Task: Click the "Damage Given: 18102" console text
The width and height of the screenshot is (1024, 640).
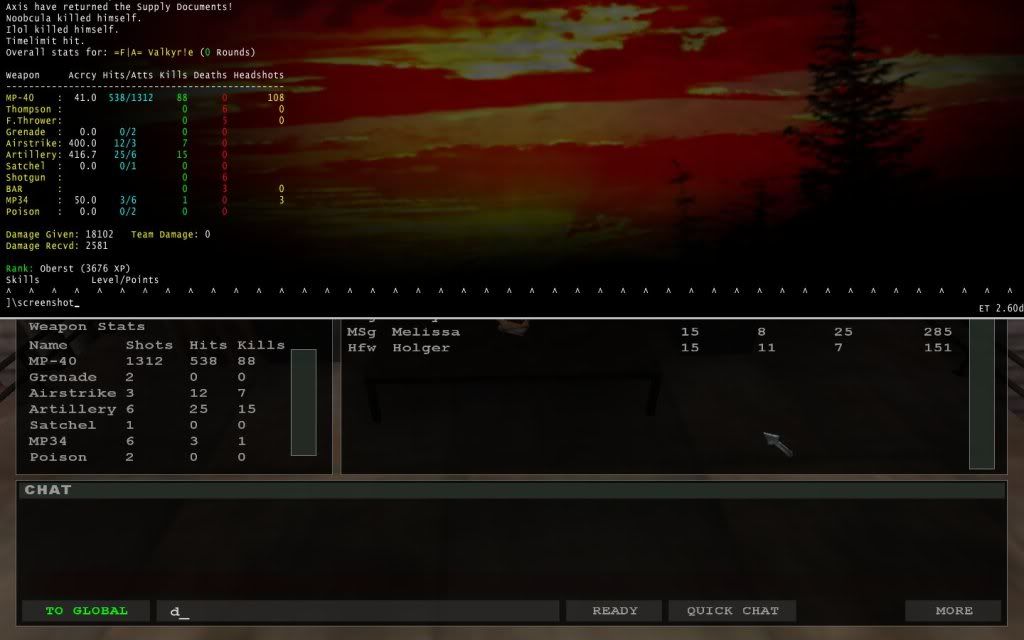Action: 59,234
